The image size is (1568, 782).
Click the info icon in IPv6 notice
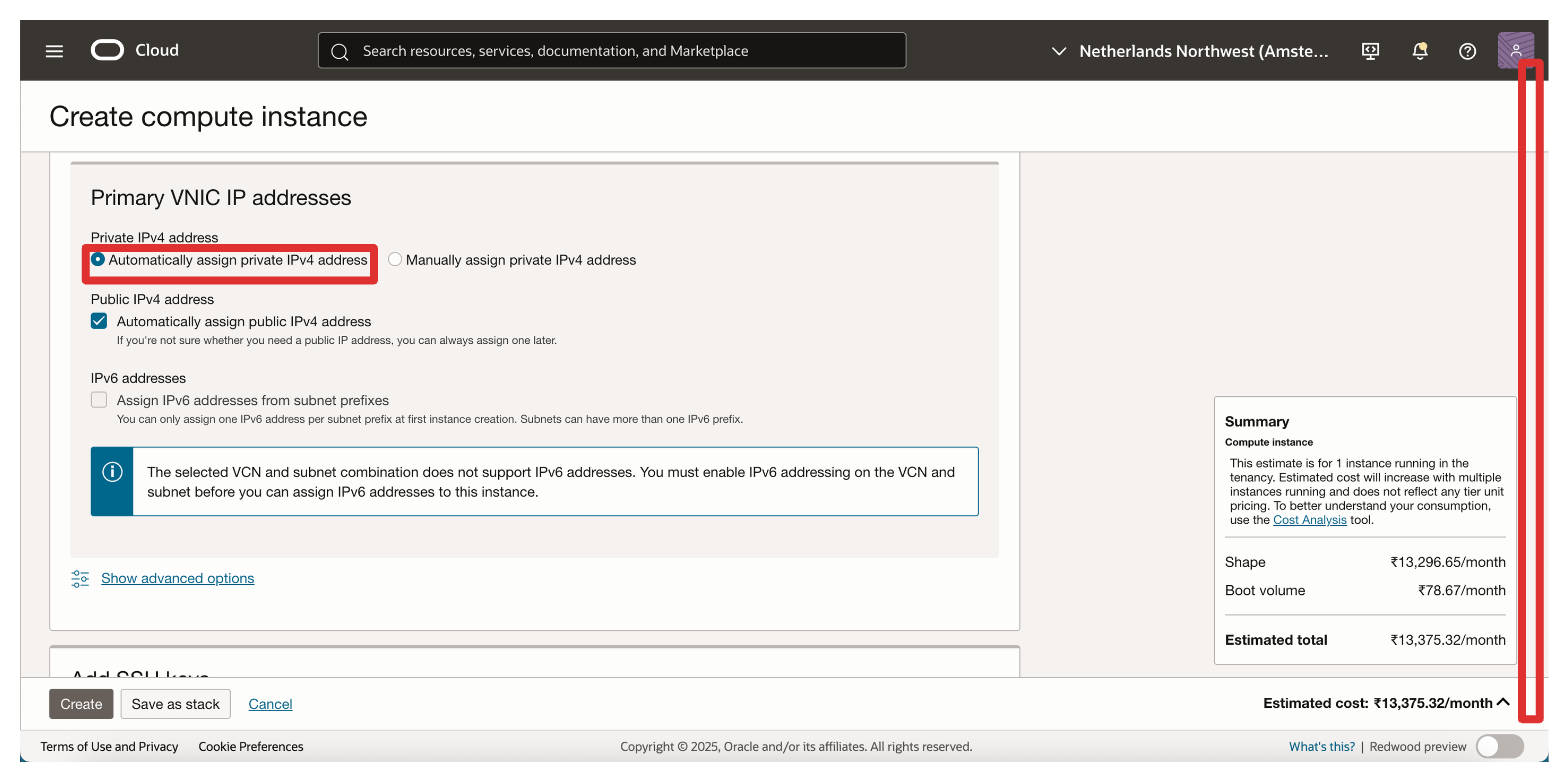112,472
